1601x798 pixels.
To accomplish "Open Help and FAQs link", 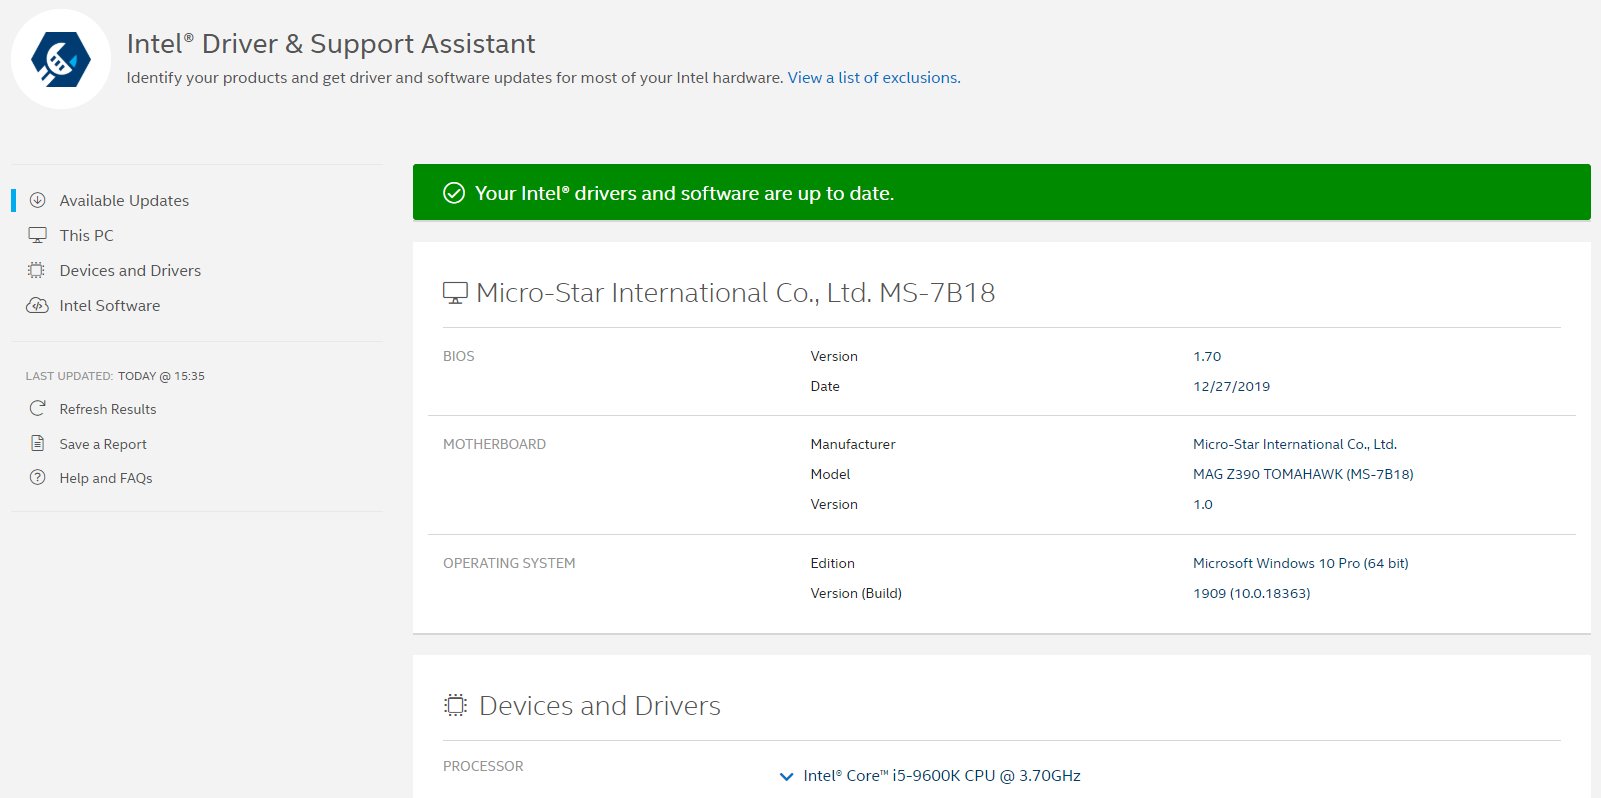I will (106, 479).
